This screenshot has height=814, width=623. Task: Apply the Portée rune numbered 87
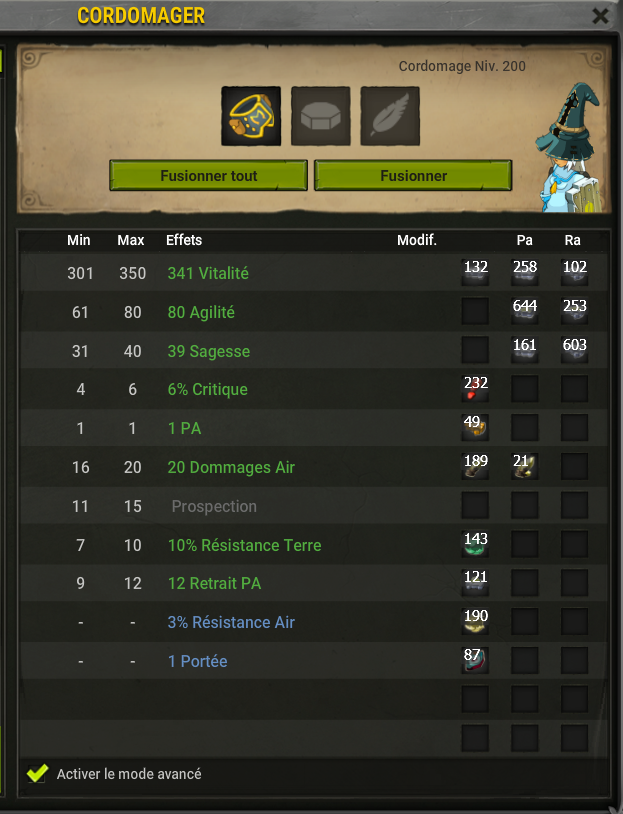[x=475, y=660]
